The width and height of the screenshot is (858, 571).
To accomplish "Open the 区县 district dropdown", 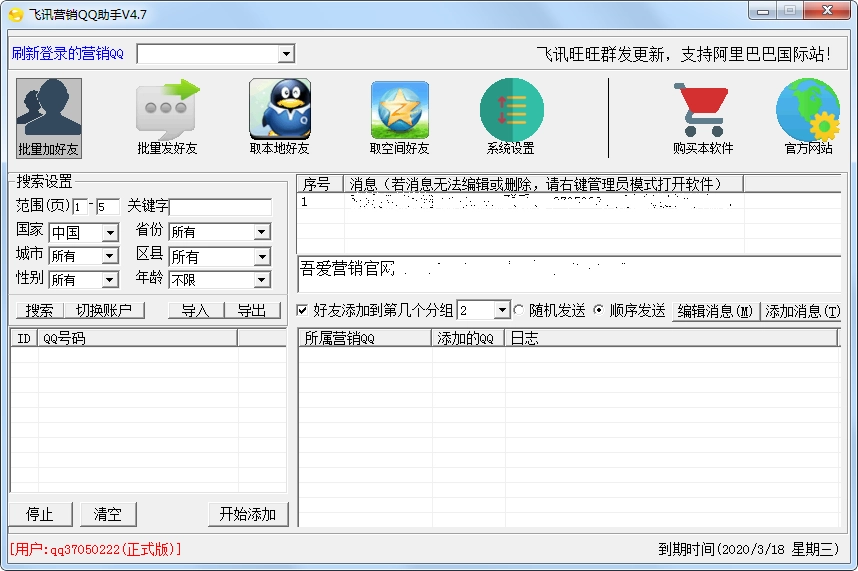I will [262, 257].
